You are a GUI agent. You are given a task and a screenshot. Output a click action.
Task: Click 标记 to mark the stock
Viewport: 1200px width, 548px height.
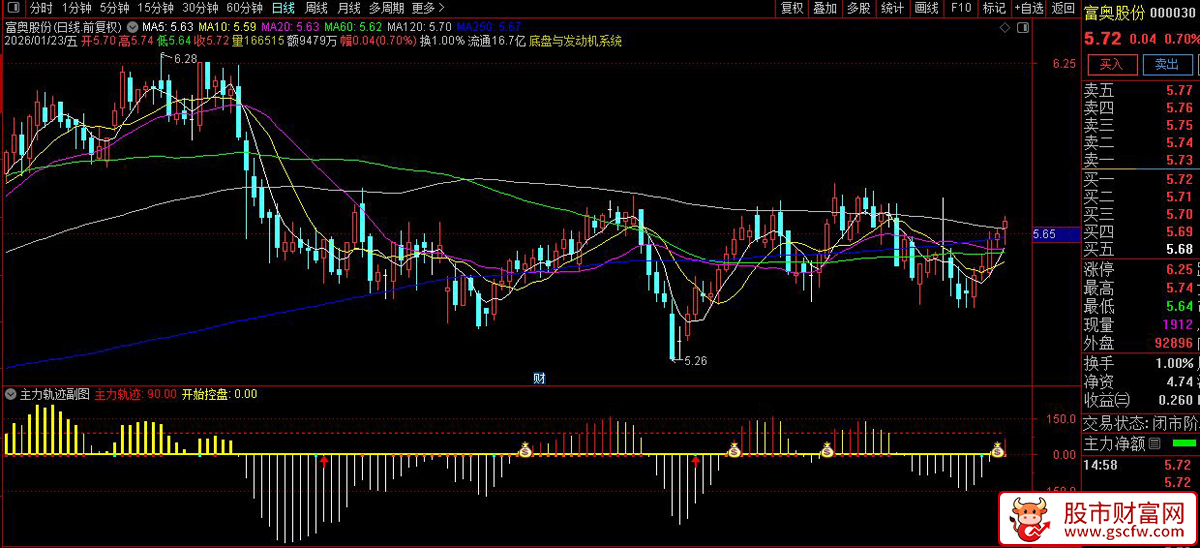click(994, 8)
